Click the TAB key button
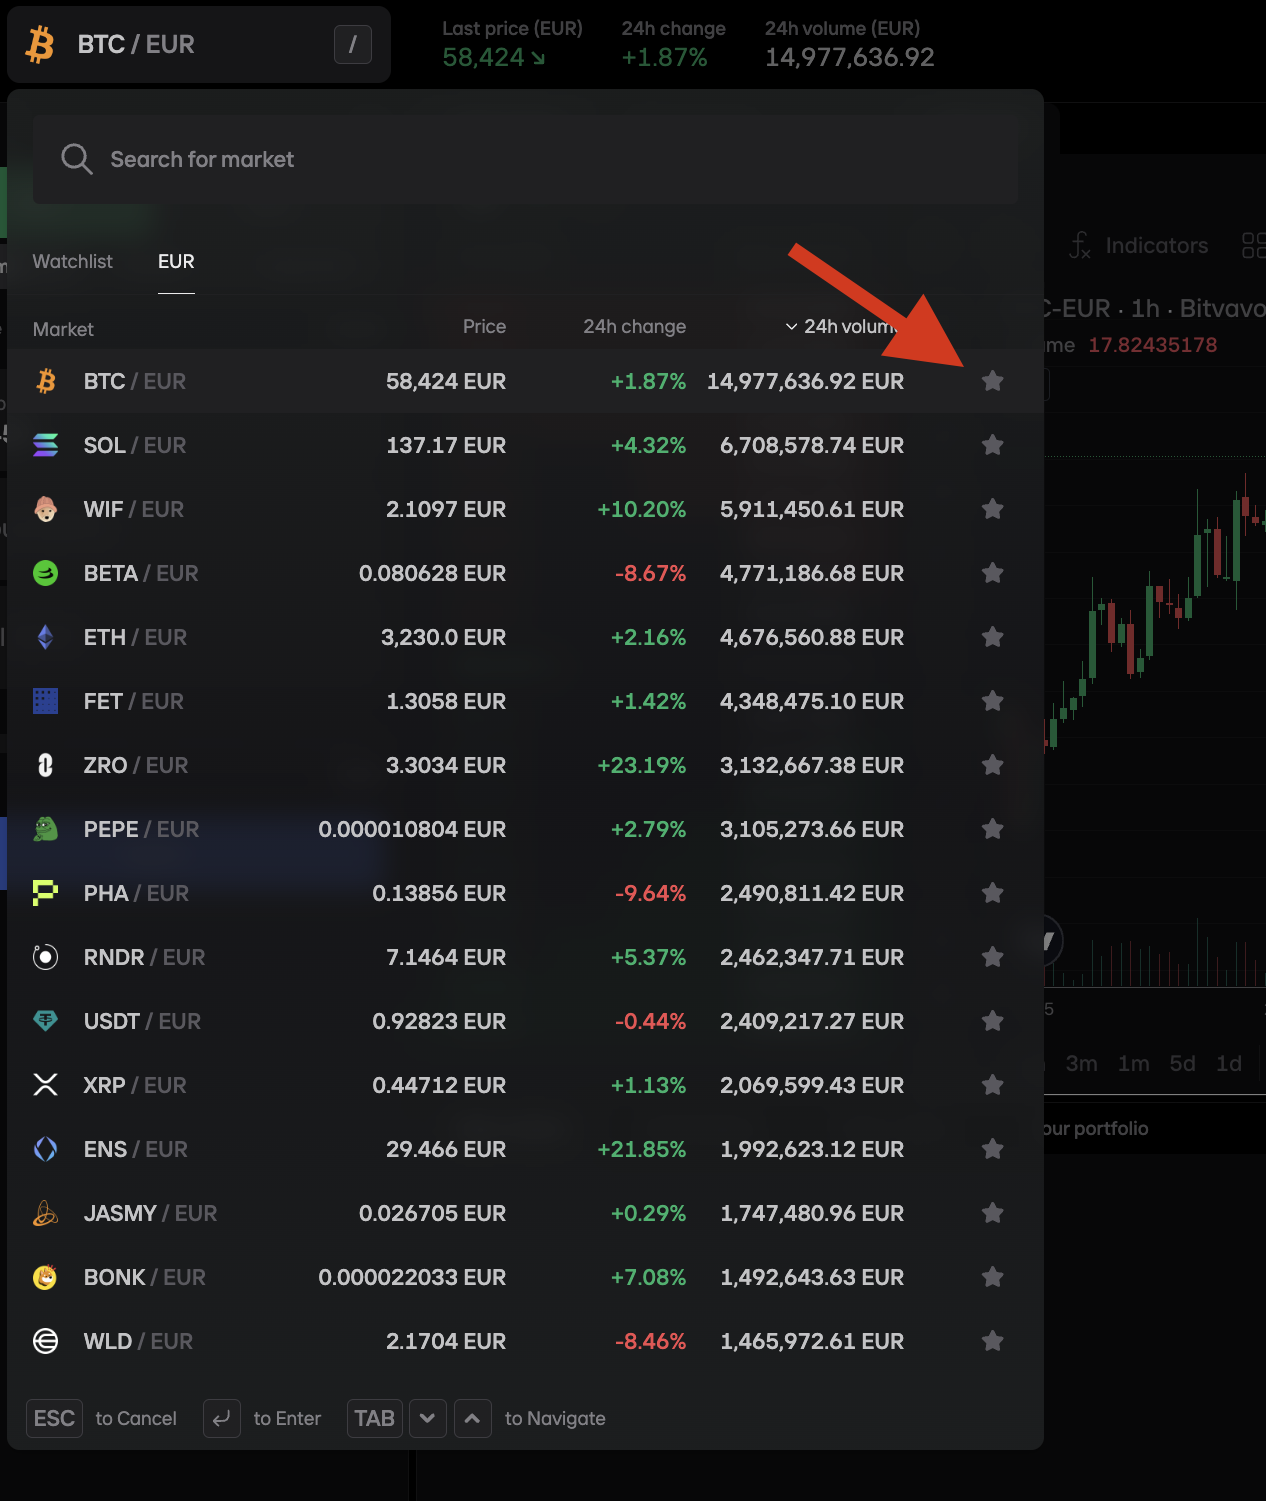 [375, 1418]
